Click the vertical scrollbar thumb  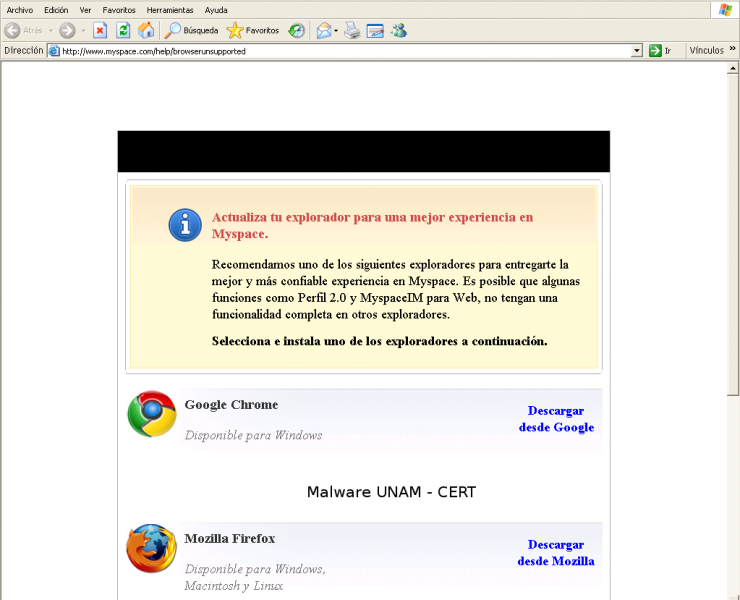733,235
